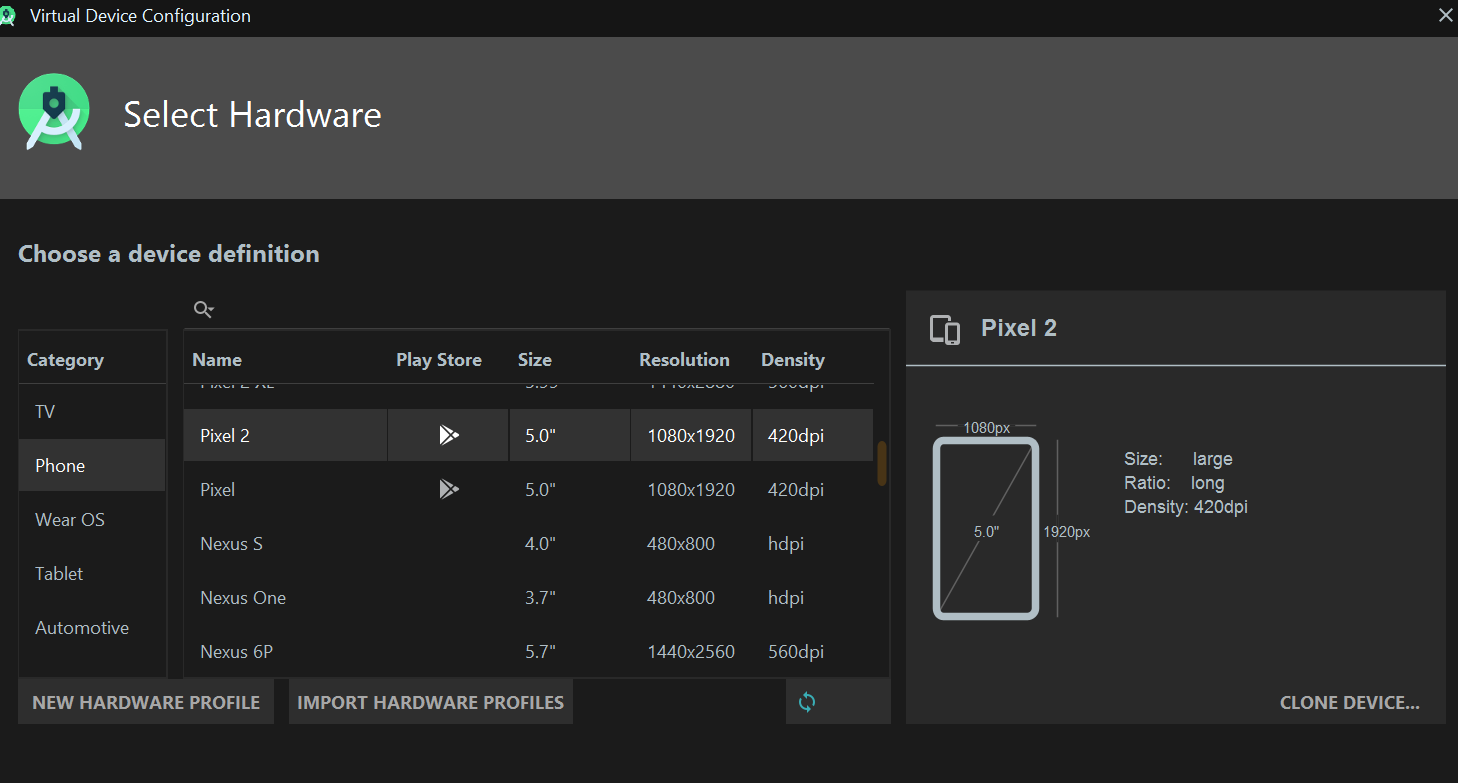Select the Pixel device row name
The image size is (1458, 783).
(x=218, y=489)
